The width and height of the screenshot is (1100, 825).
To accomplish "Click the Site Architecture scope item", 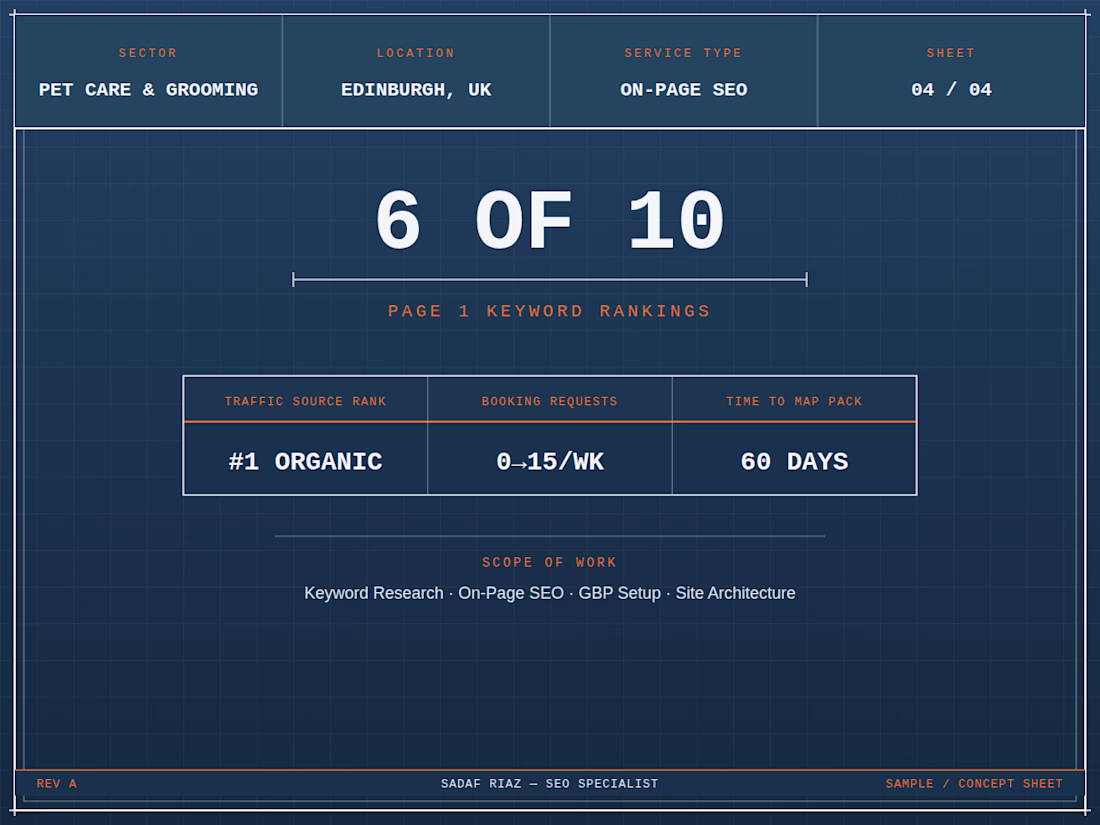I will coord(735,593).
